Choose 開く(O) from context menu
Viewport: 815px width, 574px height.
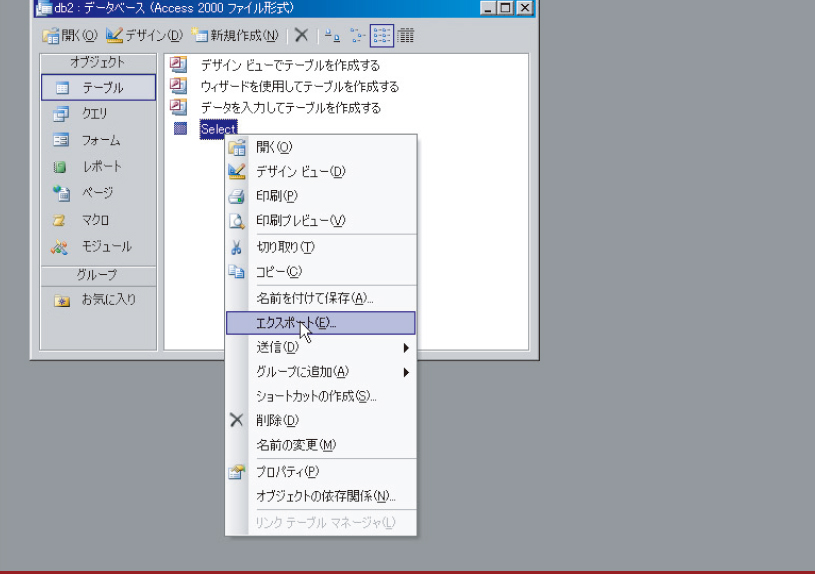pyautogui.click(x=321, y=147)
